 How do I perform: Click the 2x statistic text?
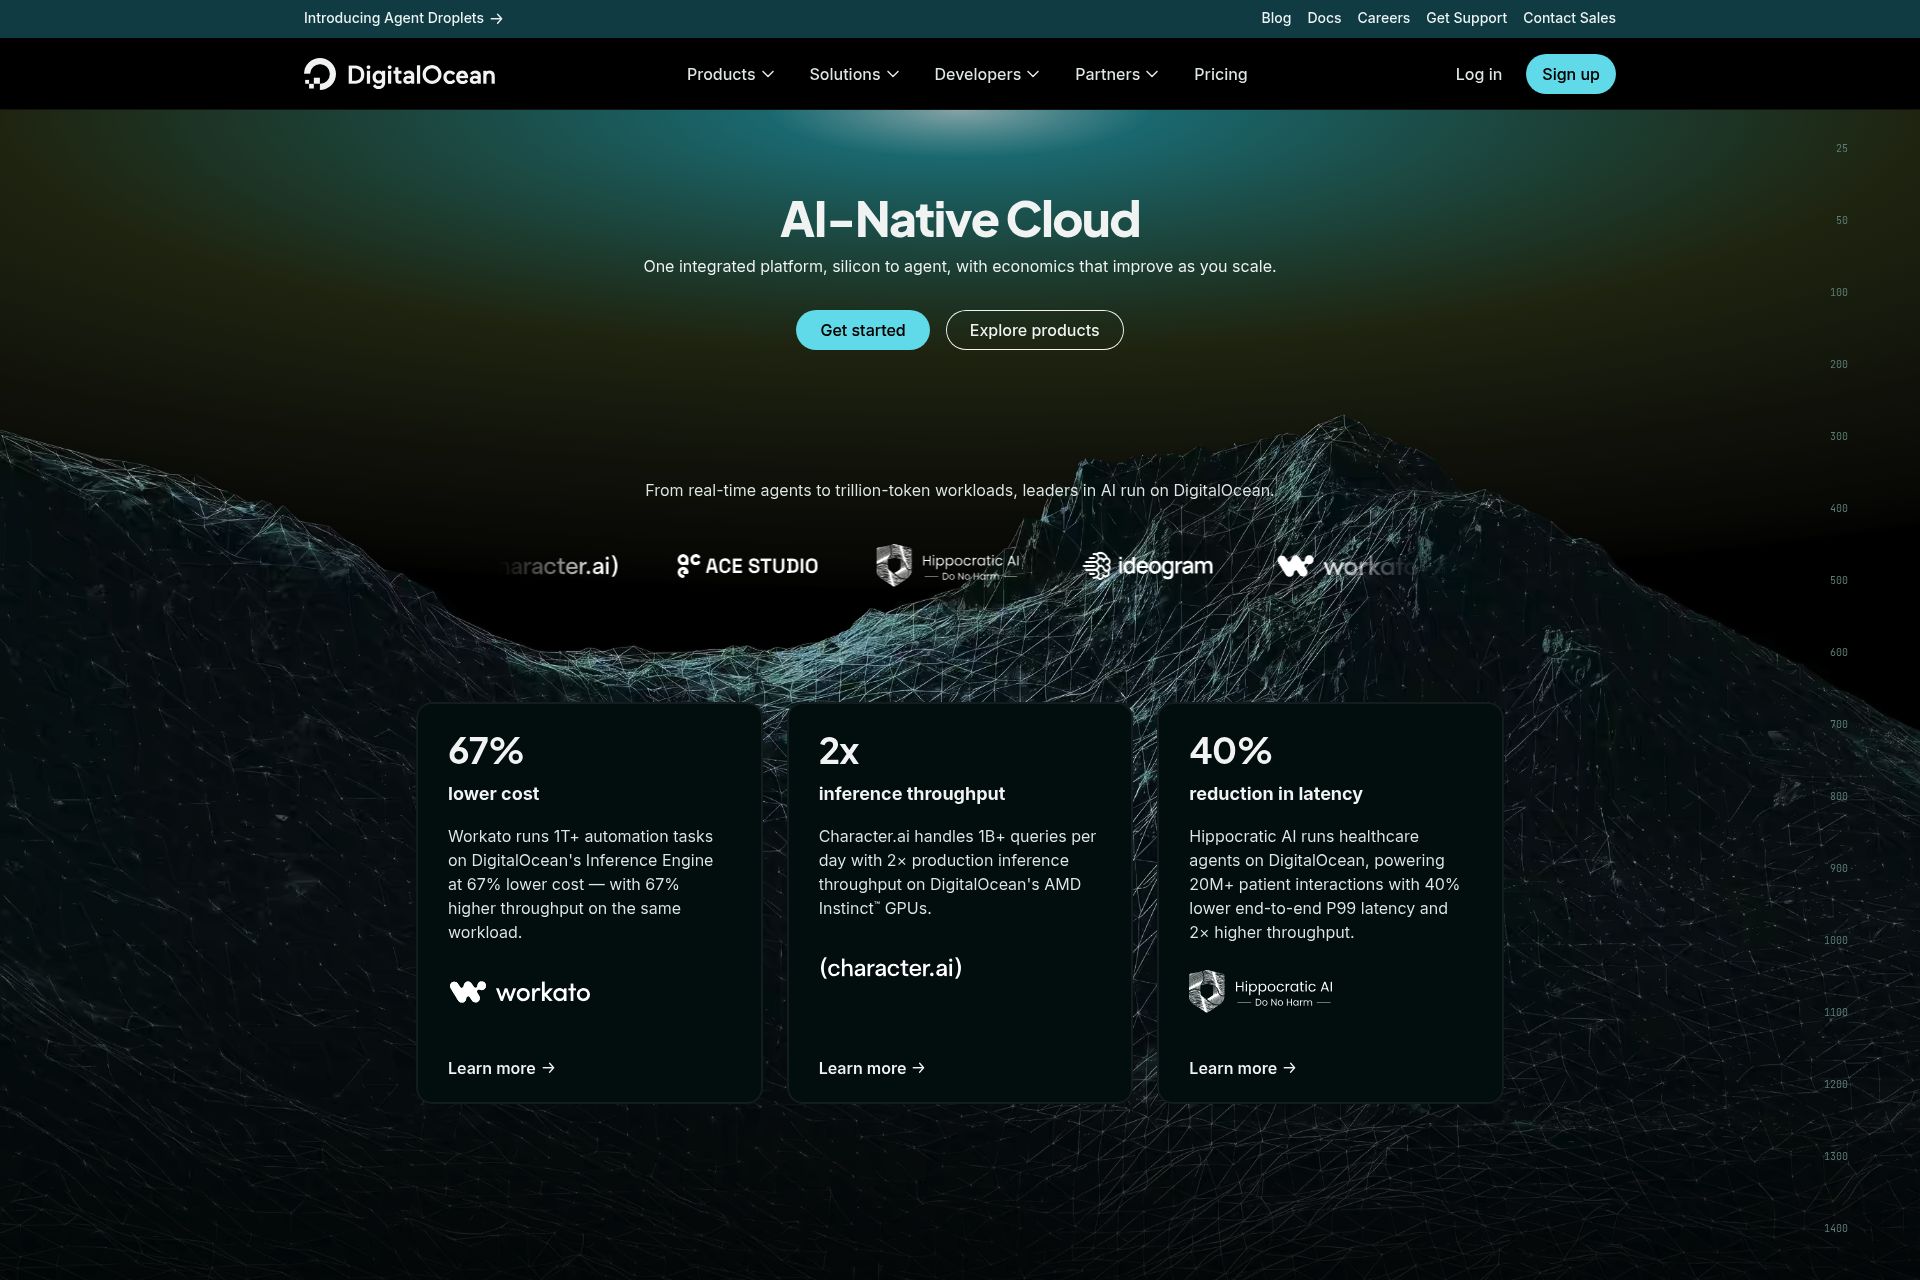click(x=838, y=751)
